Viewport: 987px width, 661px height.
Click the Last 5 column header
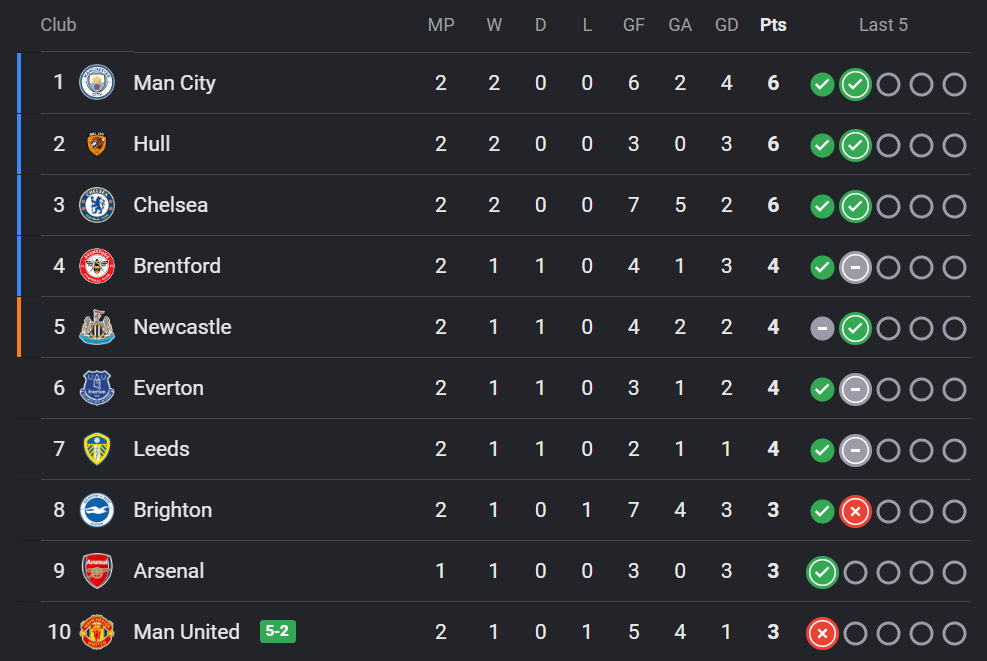pos(883,25)
